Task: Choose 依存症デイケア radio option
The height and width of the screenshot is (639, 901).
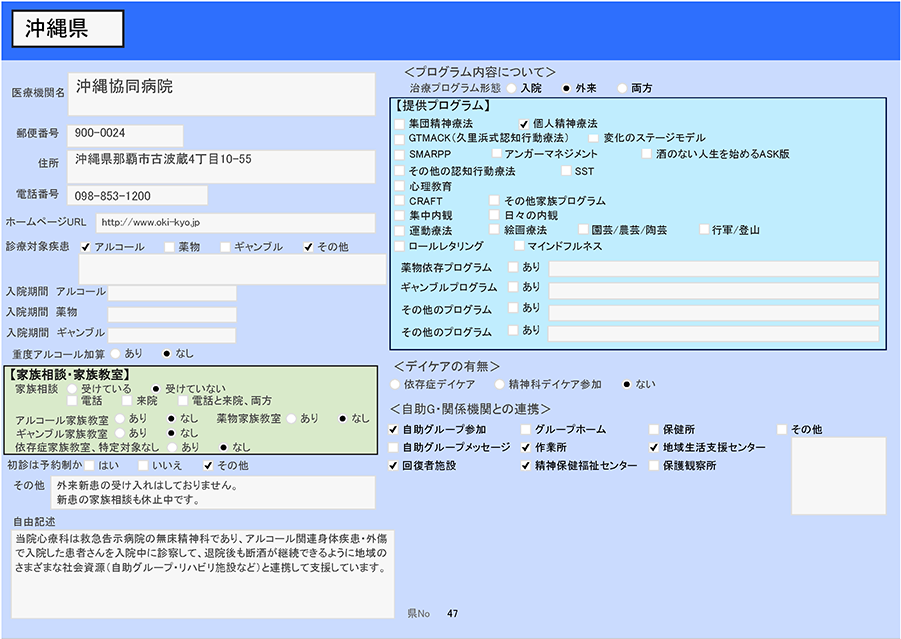Action: pyautogui.click(x=395, y=384)
